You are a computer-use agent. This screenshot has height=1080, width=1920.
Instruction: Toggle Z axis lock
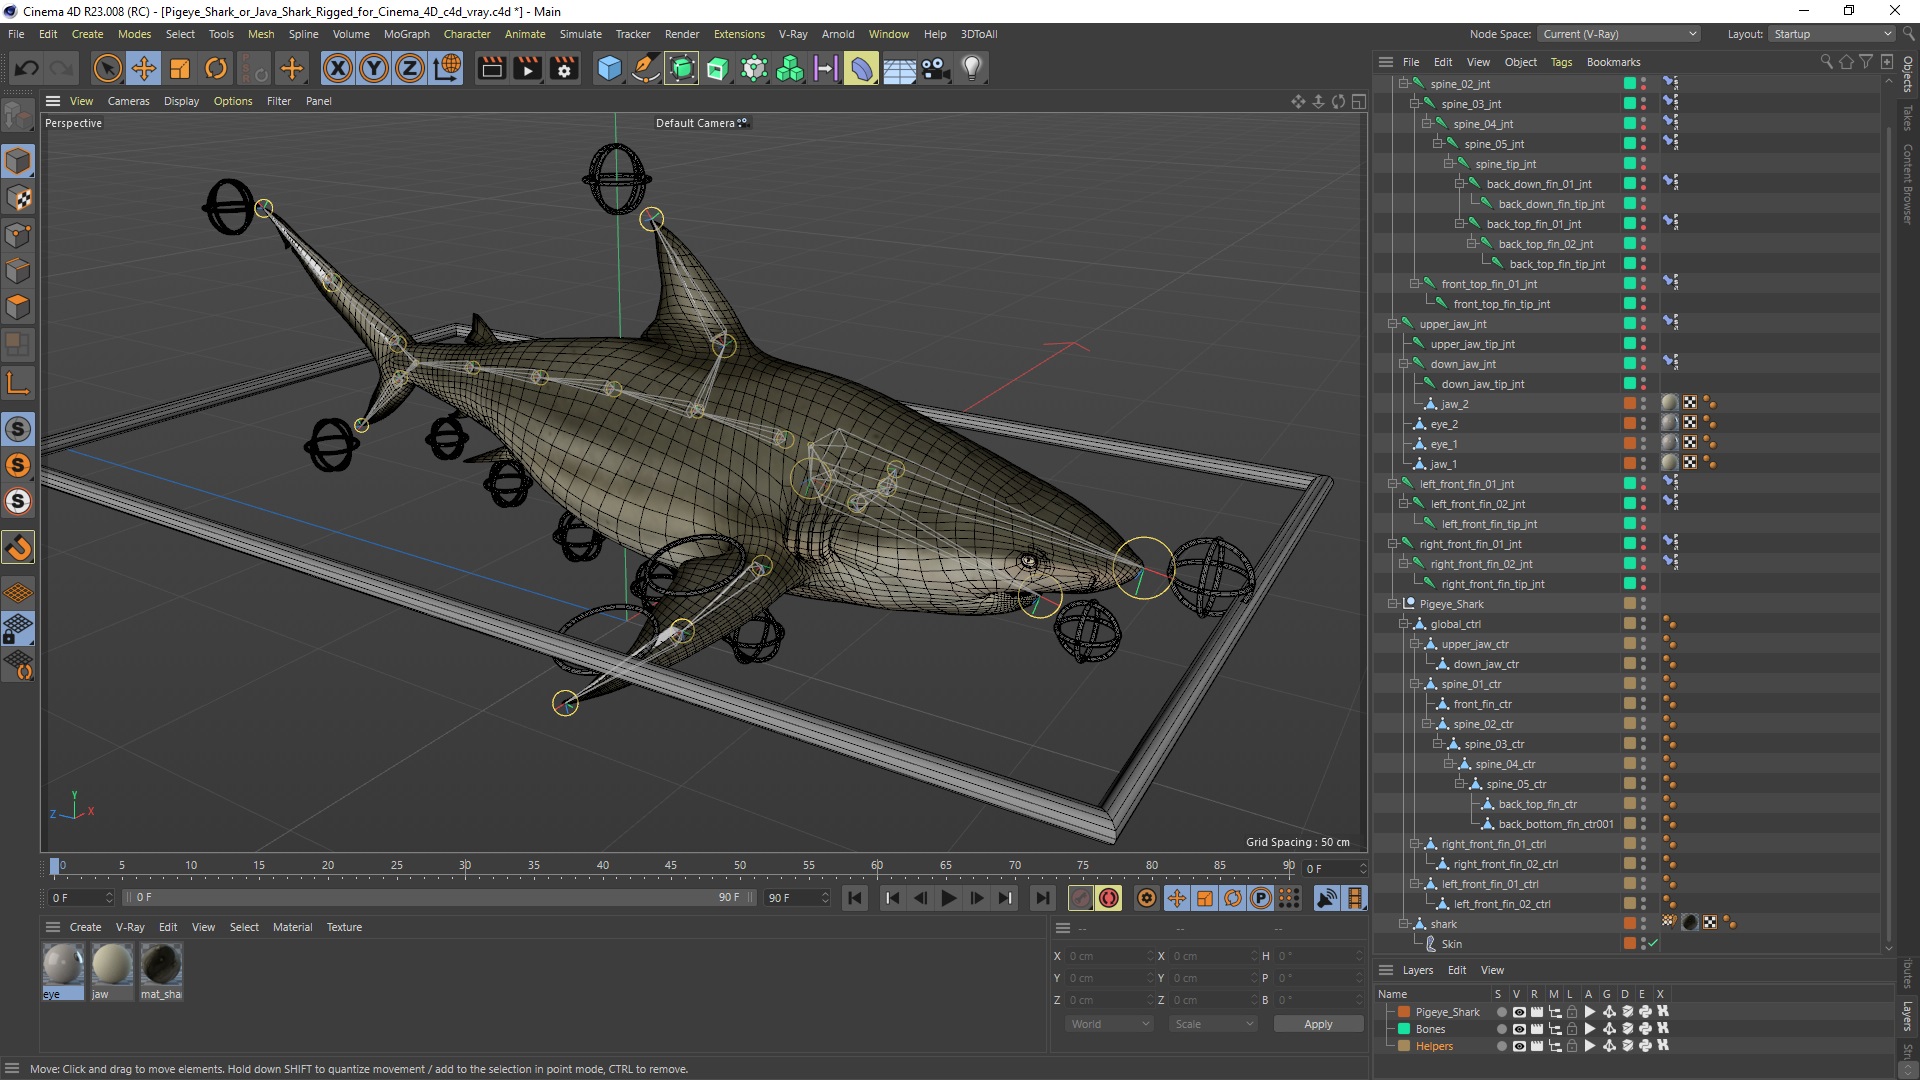(410, 68)
